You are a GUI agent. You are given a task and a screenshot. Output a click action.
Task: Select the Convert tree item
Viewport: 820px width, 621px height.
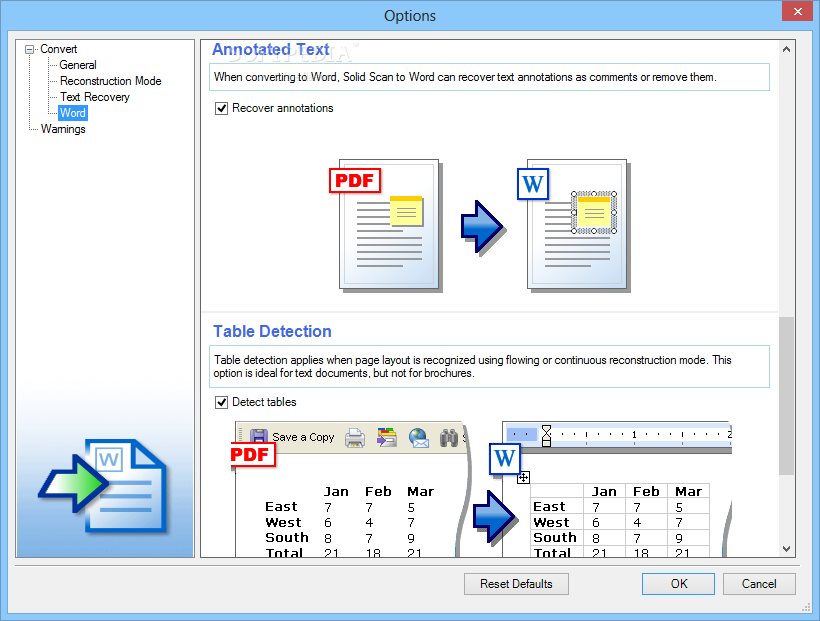point(59,49)
